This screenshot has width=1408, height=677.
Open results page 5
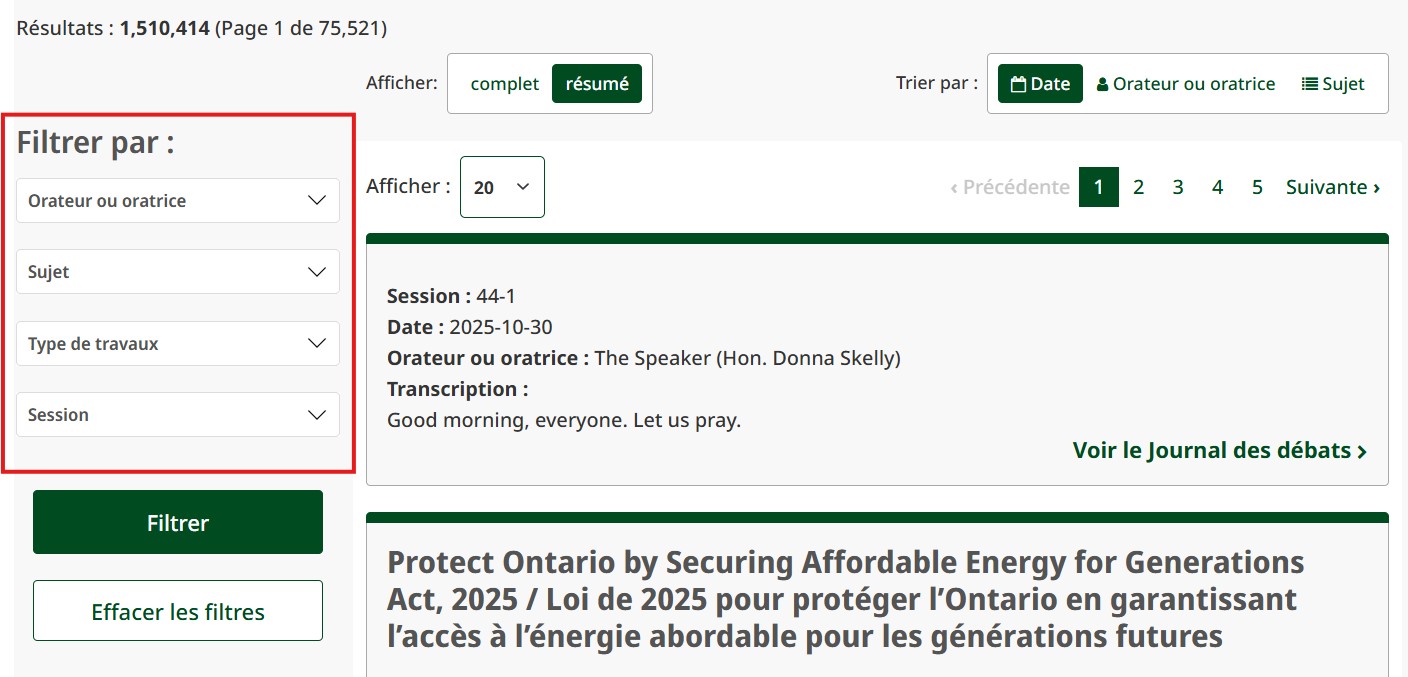click(x=1257, y=187)
